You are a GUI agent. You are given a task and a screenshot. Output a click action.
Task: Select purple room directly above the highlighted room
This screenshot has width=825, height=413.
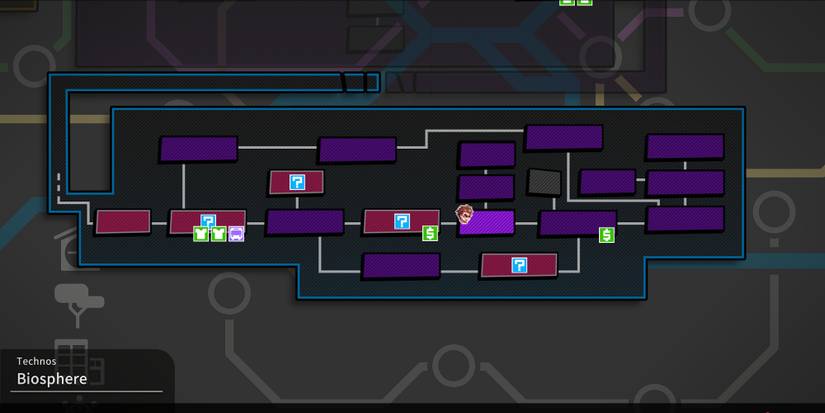click(x=486, y=188)
